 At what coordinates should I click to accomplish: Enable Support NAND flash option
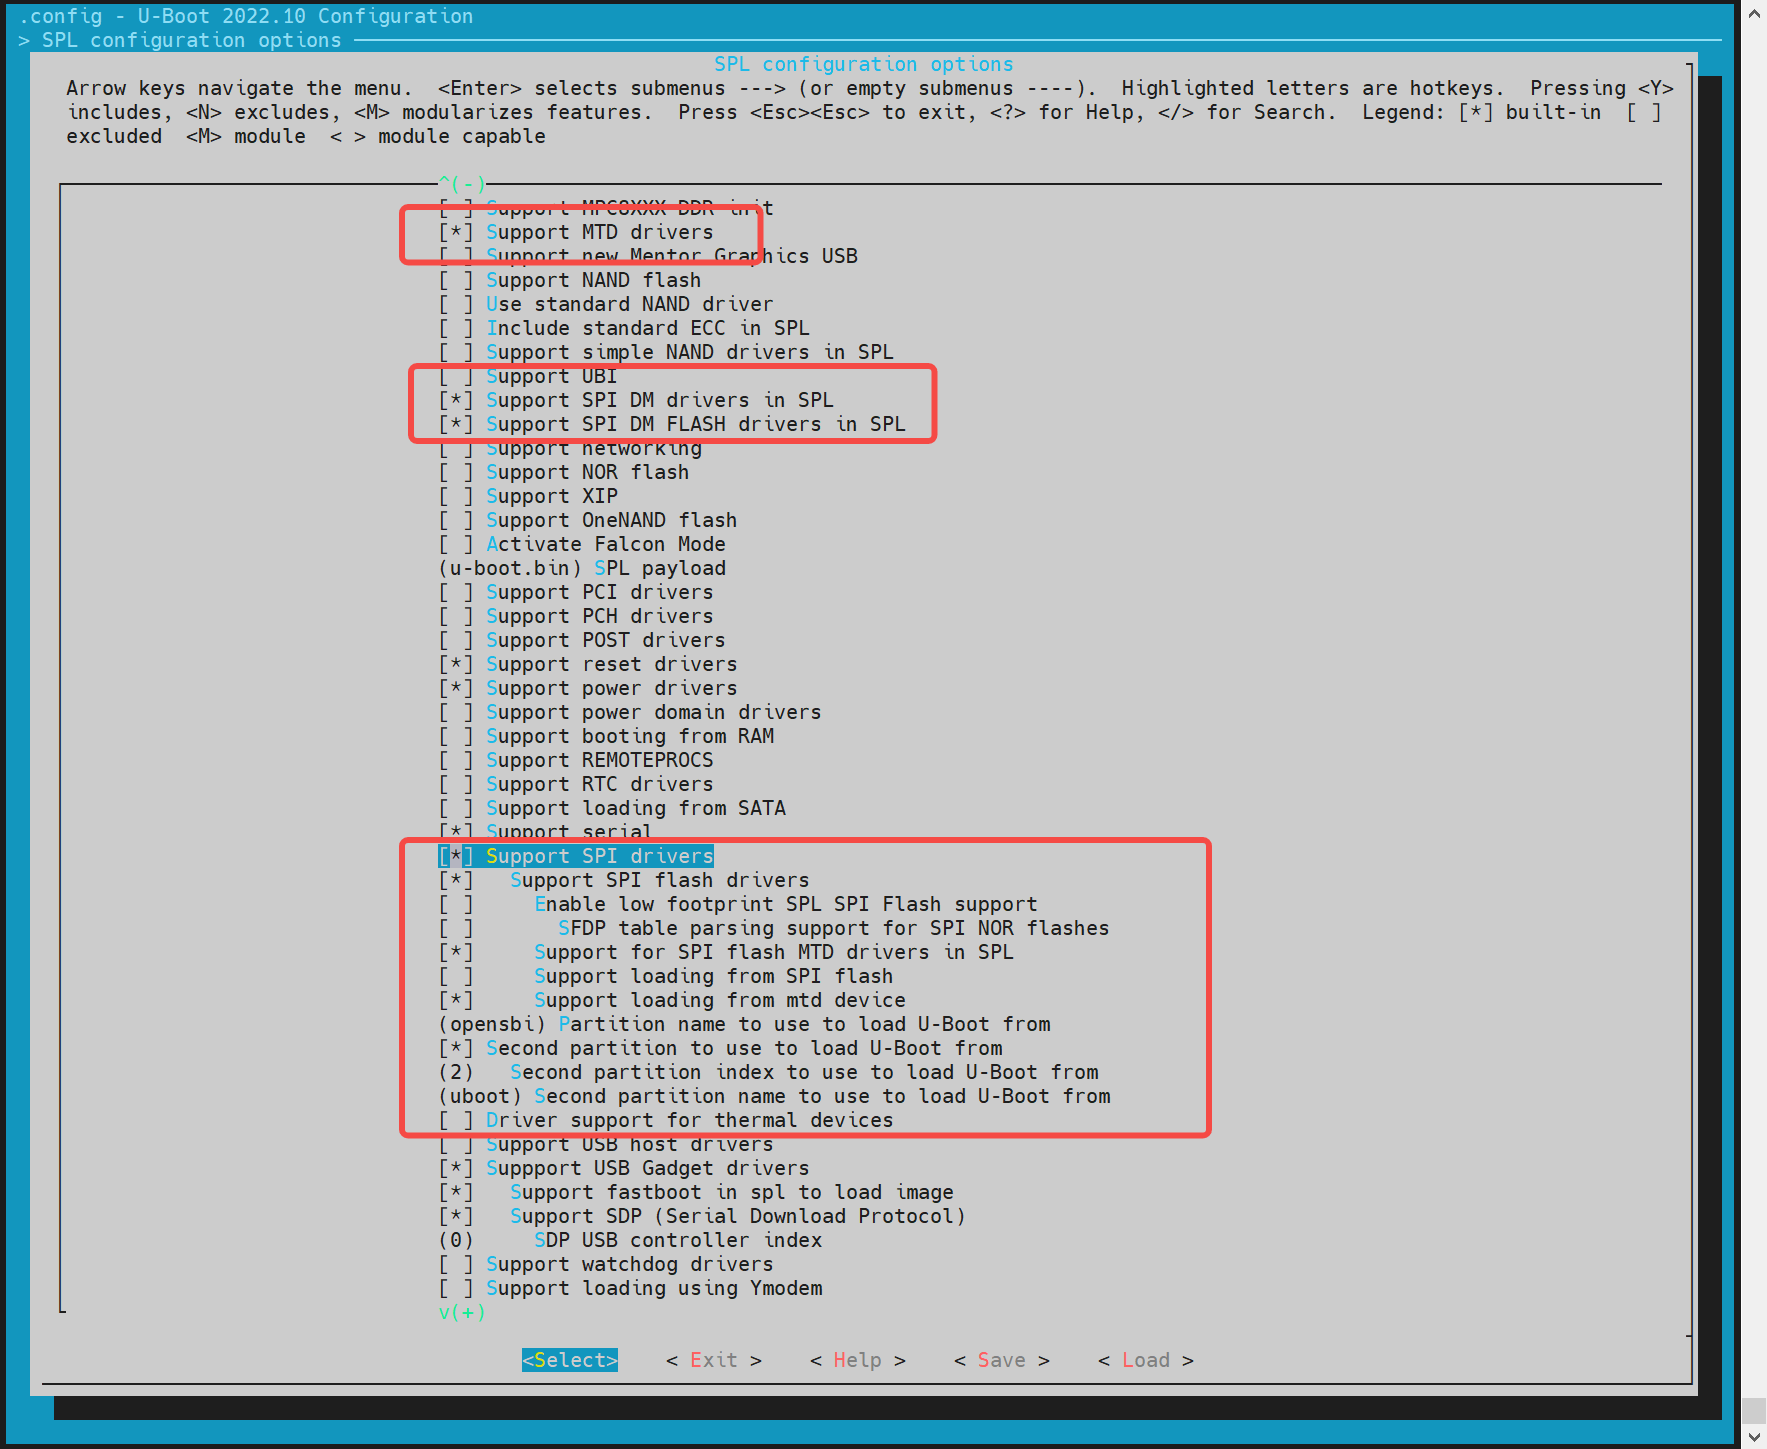point(456,280)
